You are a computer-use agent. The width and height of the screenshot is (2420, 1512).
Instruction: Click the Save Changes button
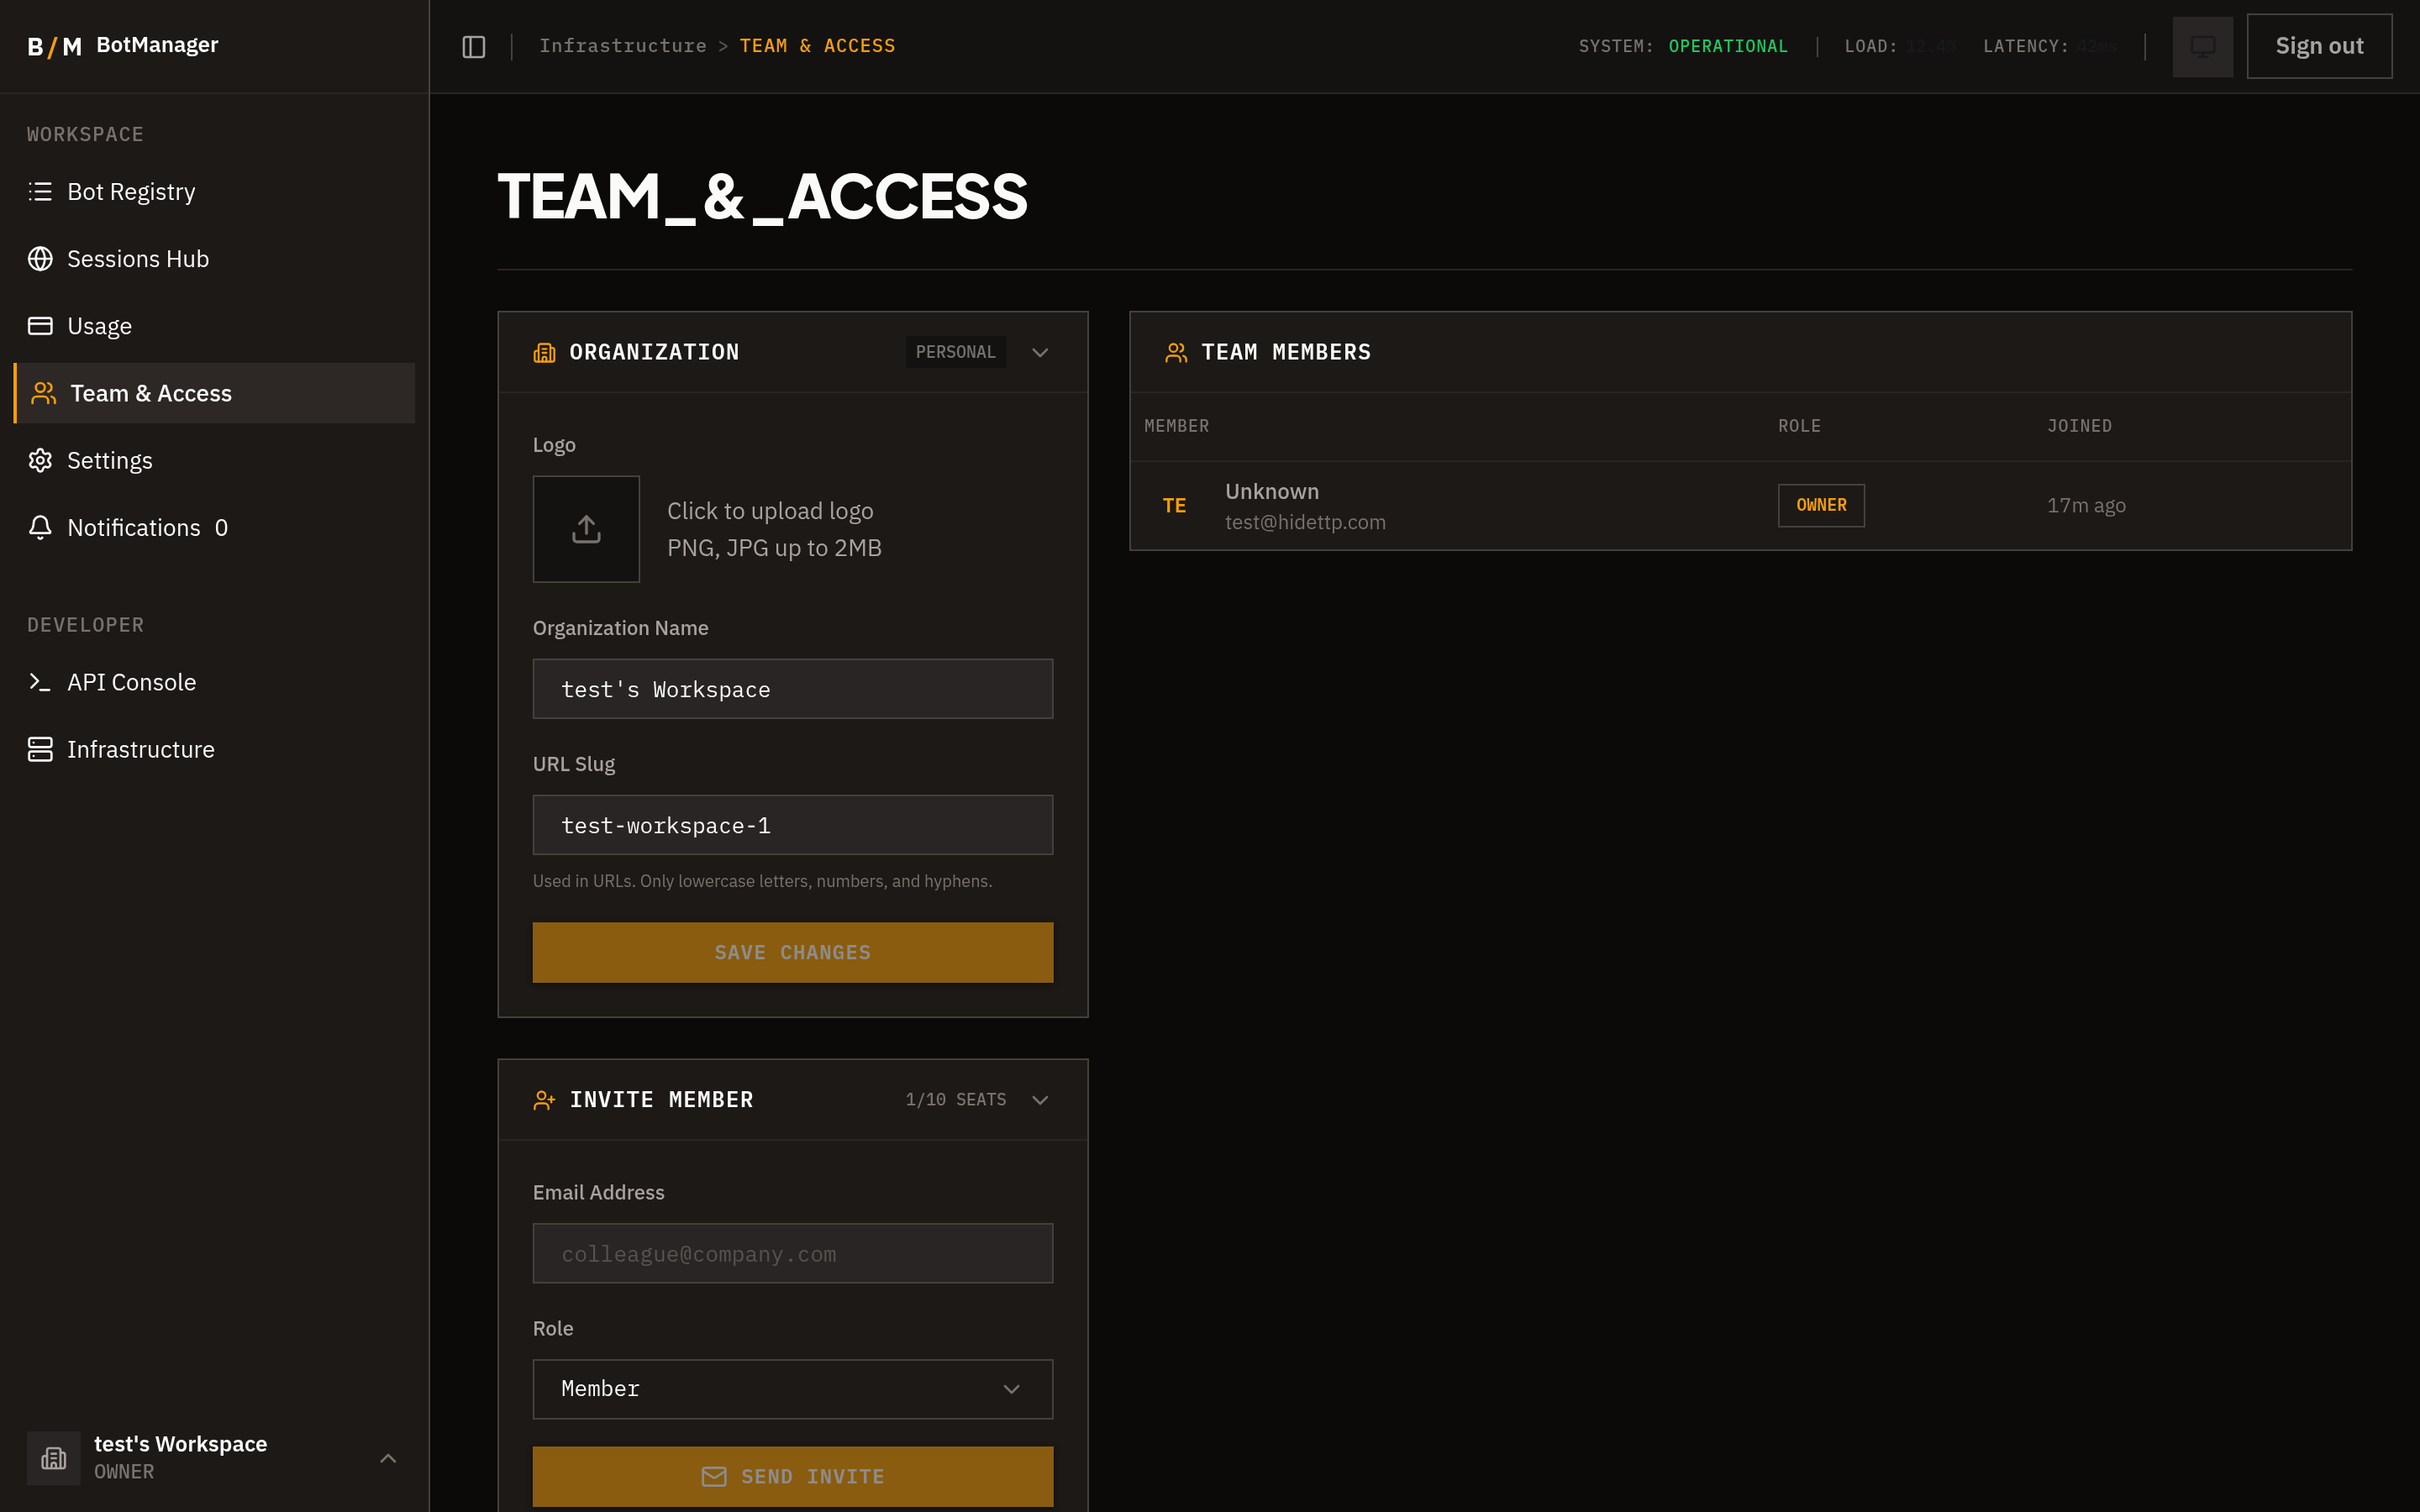[x=792, y=951]
